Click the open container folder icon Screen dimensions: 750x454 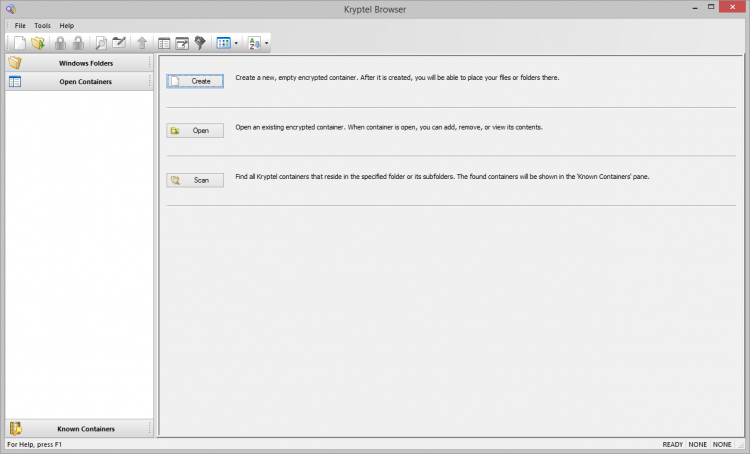[38, 43]
